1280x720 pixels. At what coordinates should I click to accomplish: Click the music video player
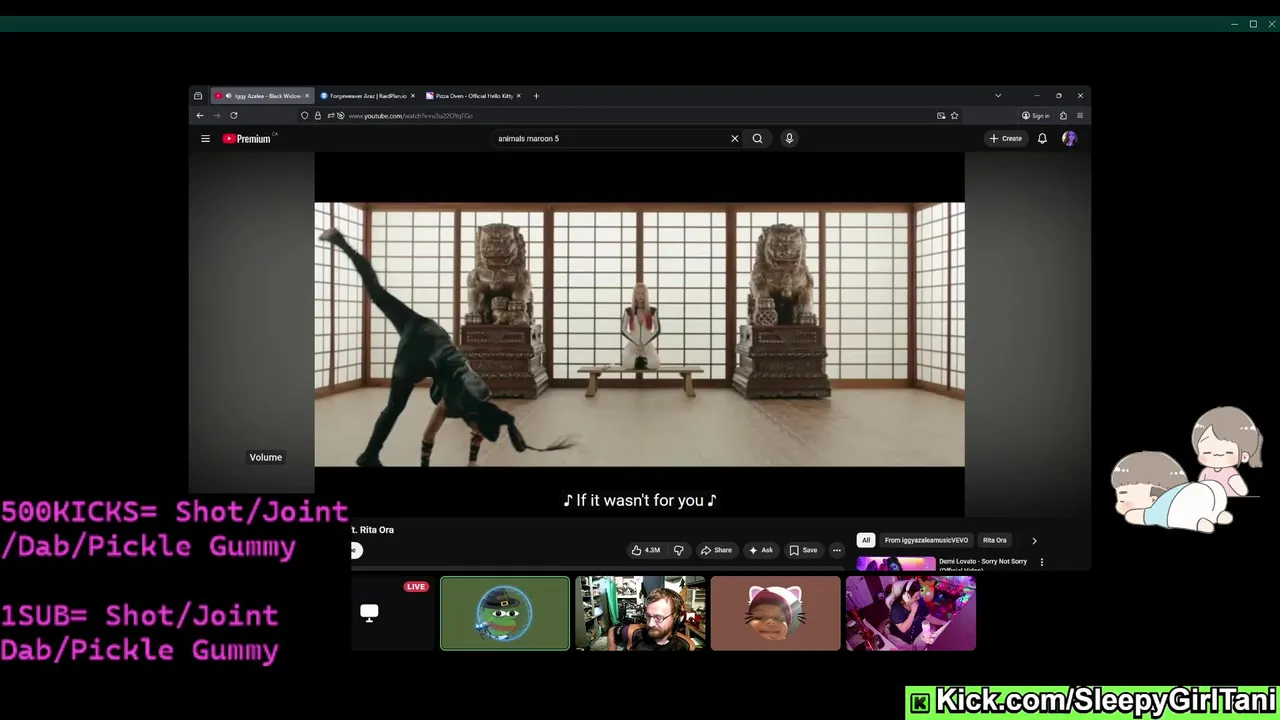(639, 335)
